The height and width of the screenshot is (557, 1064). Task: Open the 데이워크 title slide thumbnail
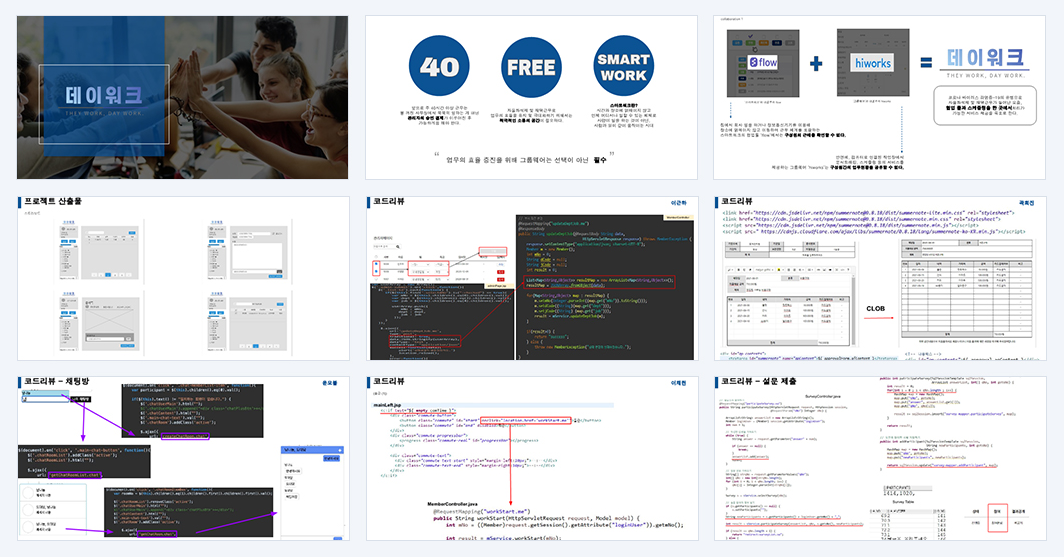pos(183,98)
